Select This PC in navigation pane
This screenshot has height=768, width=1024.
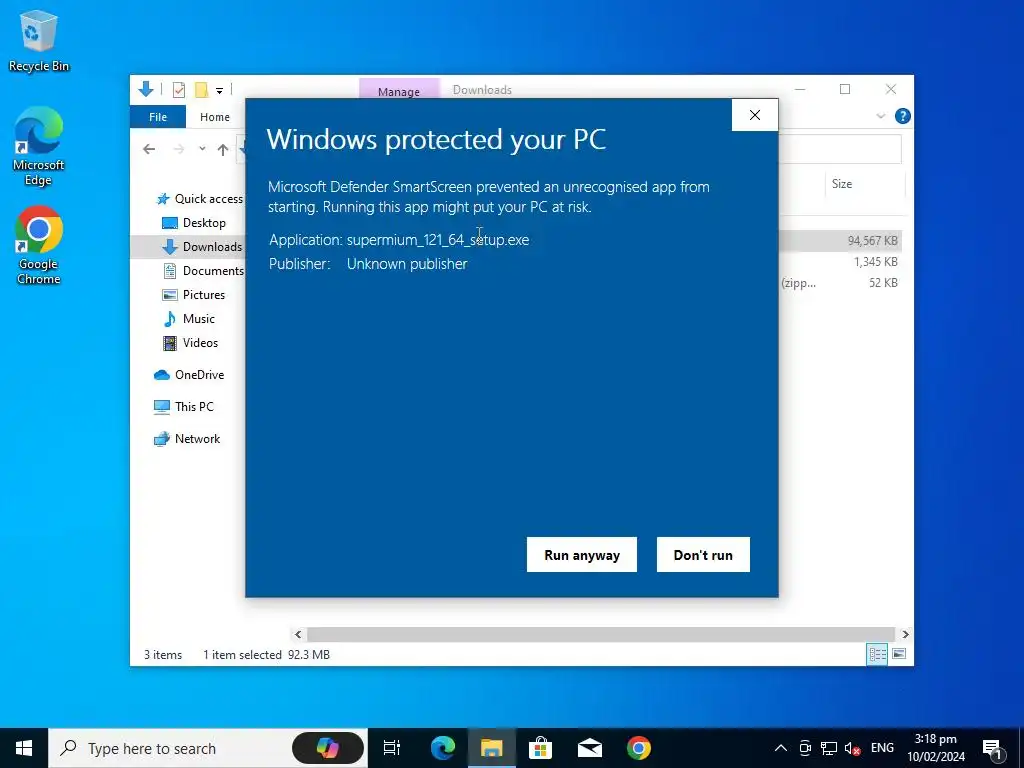184,406
